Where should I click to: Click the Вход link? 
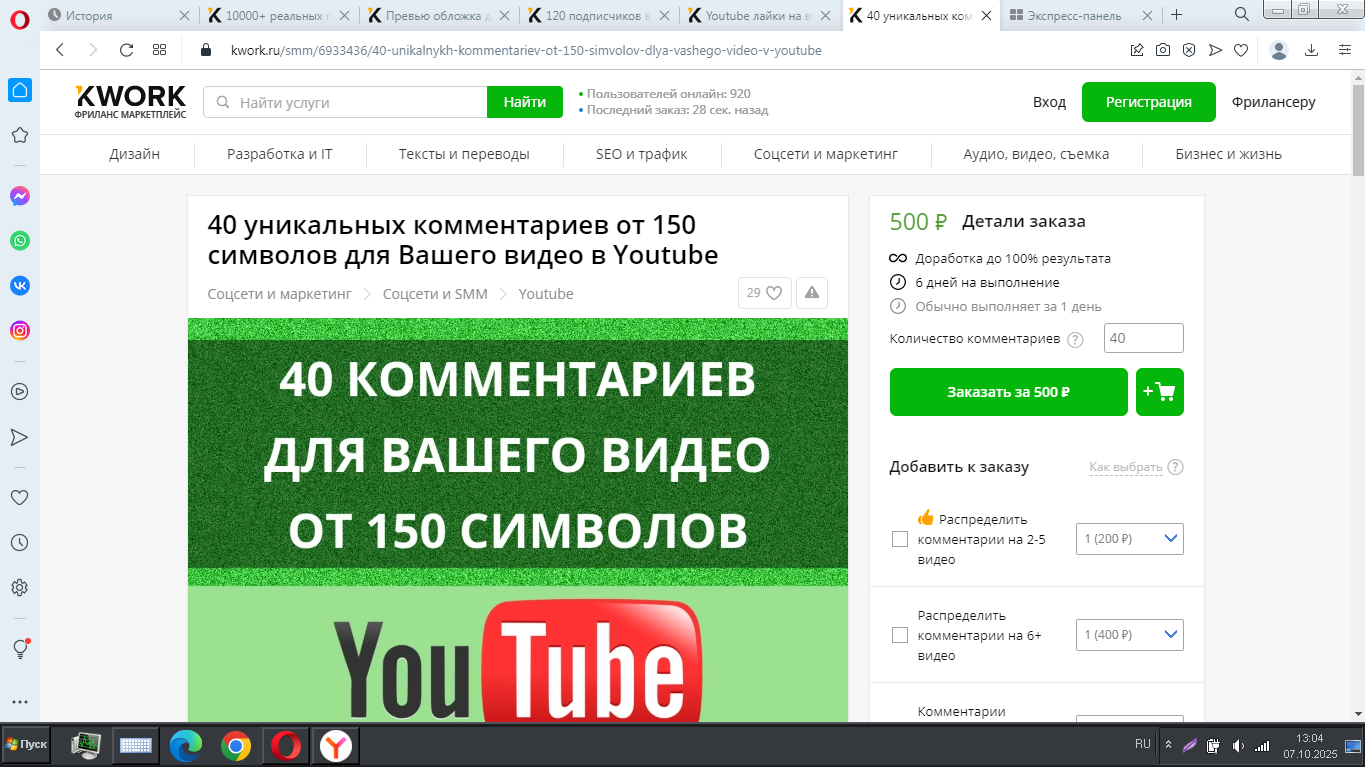pos(1049,102)
